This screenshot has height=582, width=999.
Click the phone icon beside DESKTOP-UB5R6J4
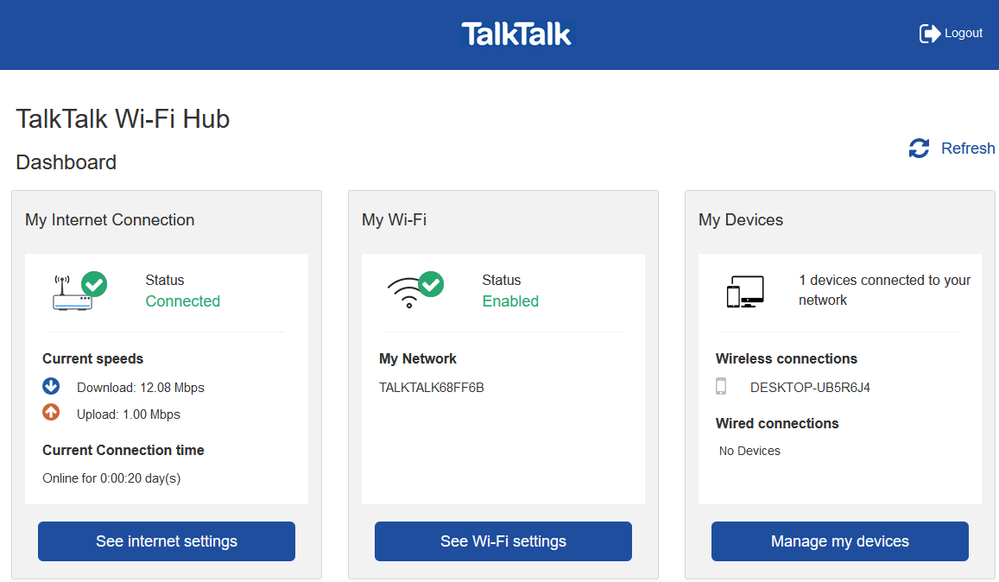(720, 387)
